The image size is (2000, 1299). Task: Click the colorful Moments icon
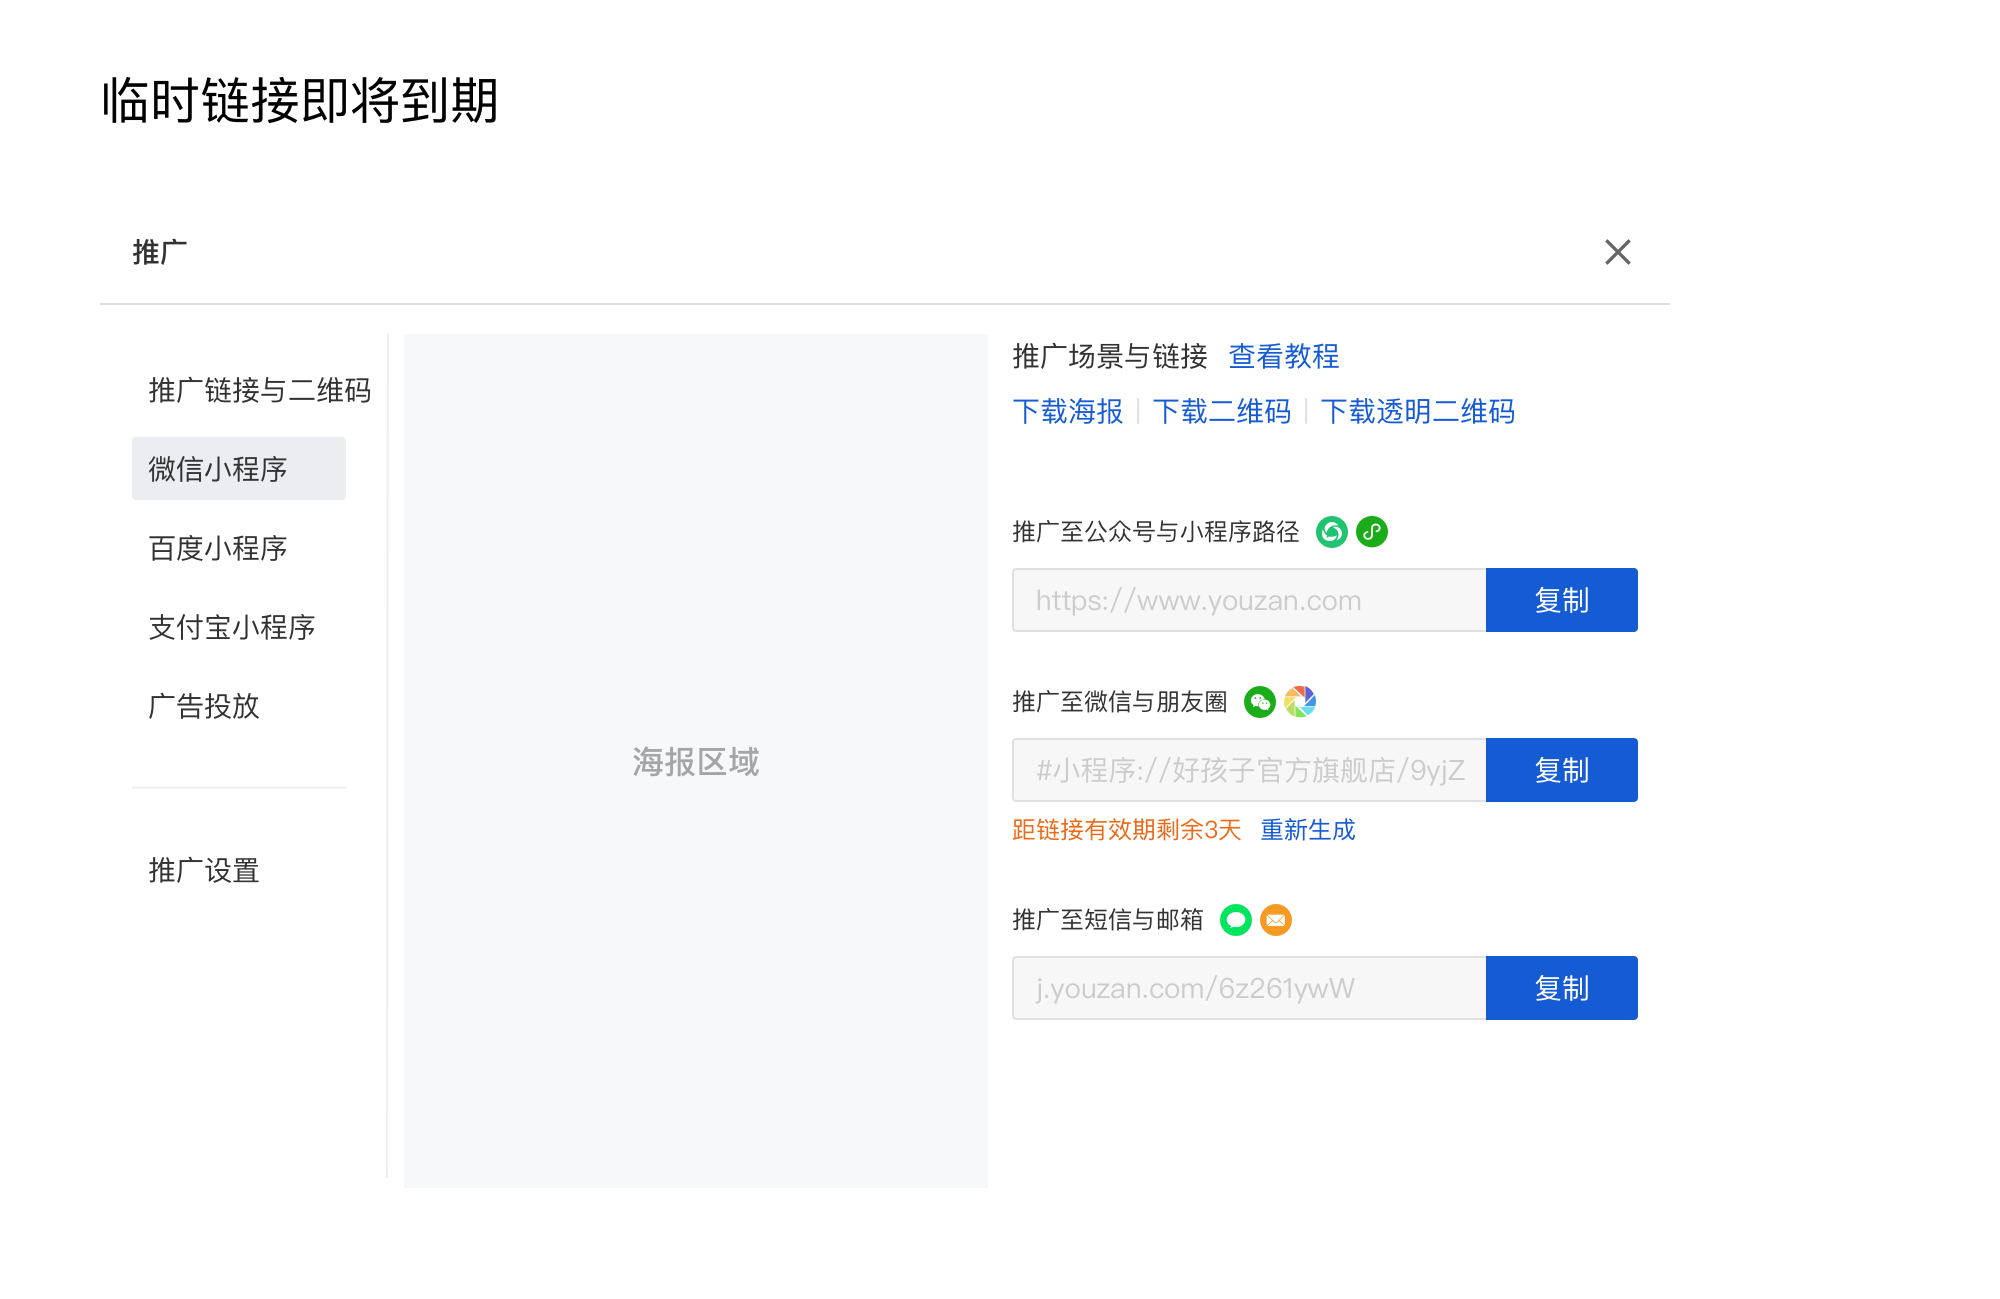pyautogui.click(x=1301, y=702)
